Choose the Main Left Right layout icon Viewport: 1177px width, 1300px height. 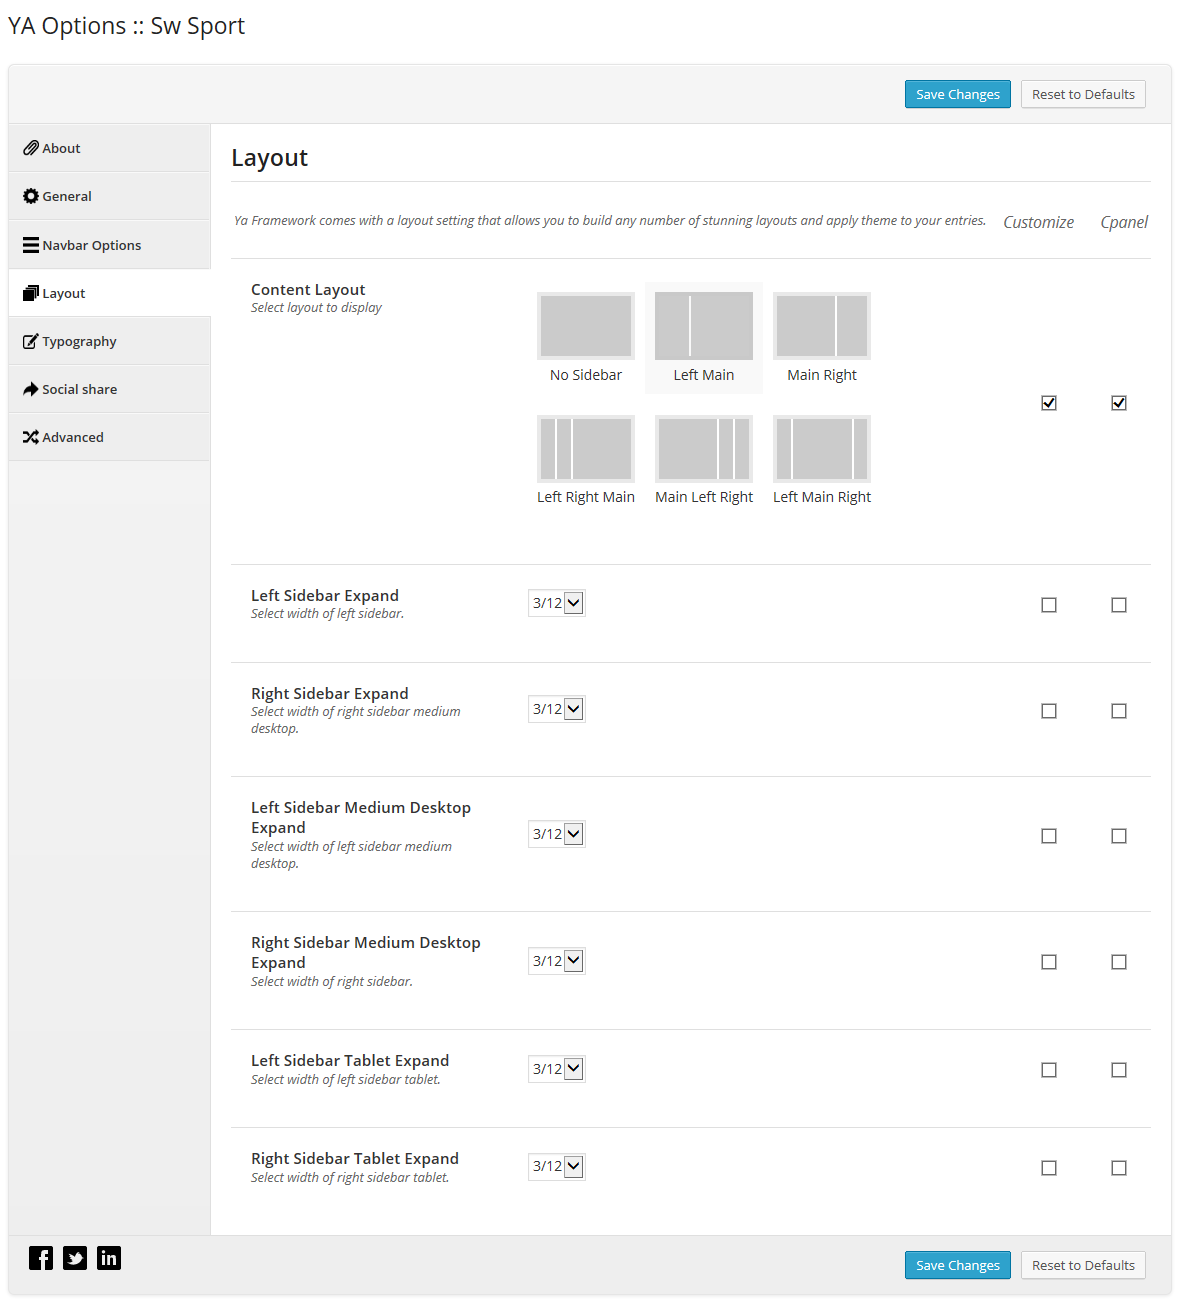pyautogui.click(x=704, y=449)
